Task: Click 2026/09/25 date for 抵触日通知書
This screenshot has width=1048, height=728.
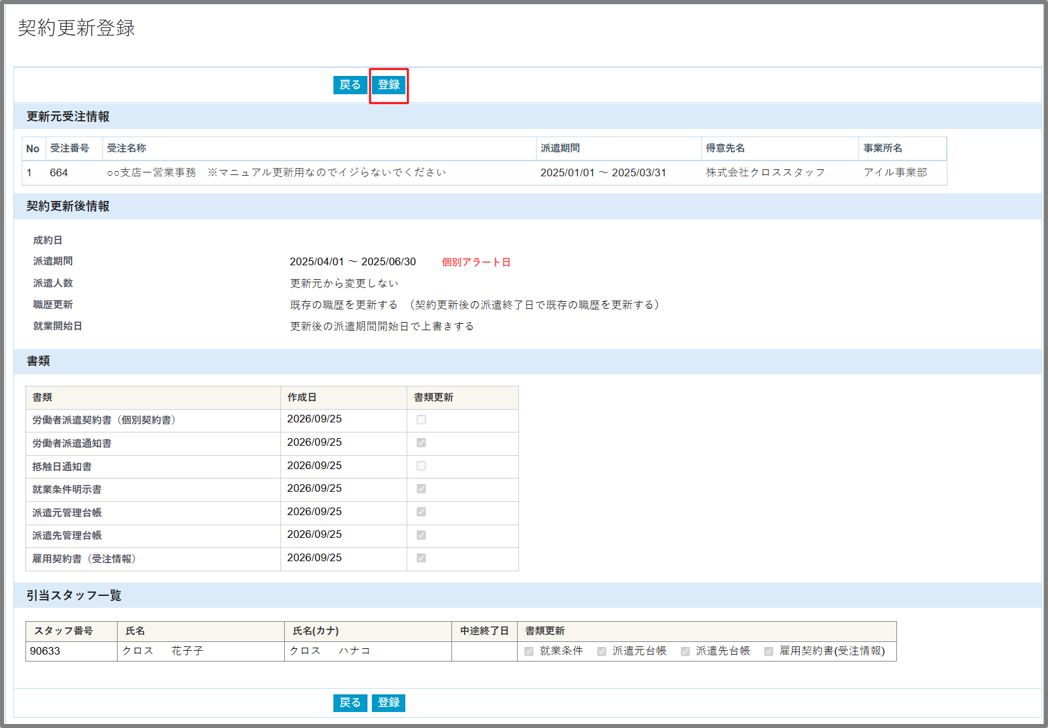Action: pos(314,466)
